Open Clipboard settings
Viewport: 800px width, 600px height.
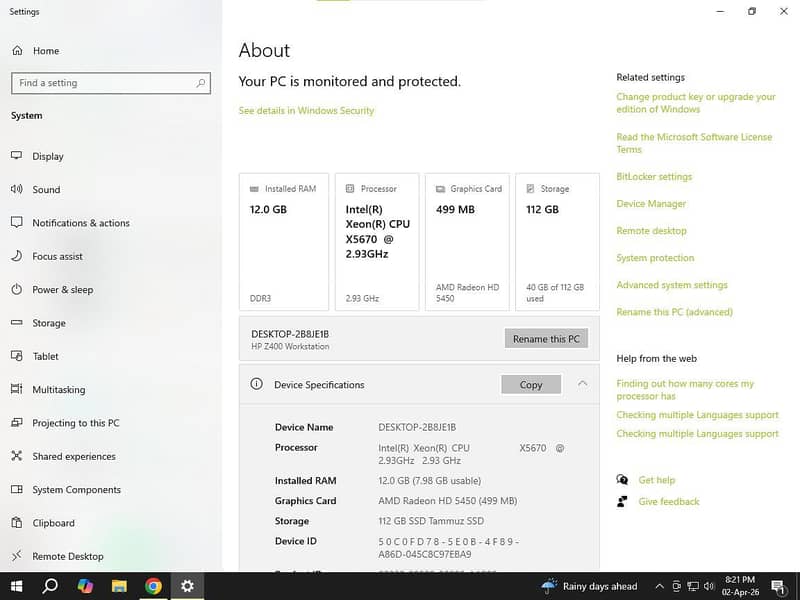click(53, 523)
